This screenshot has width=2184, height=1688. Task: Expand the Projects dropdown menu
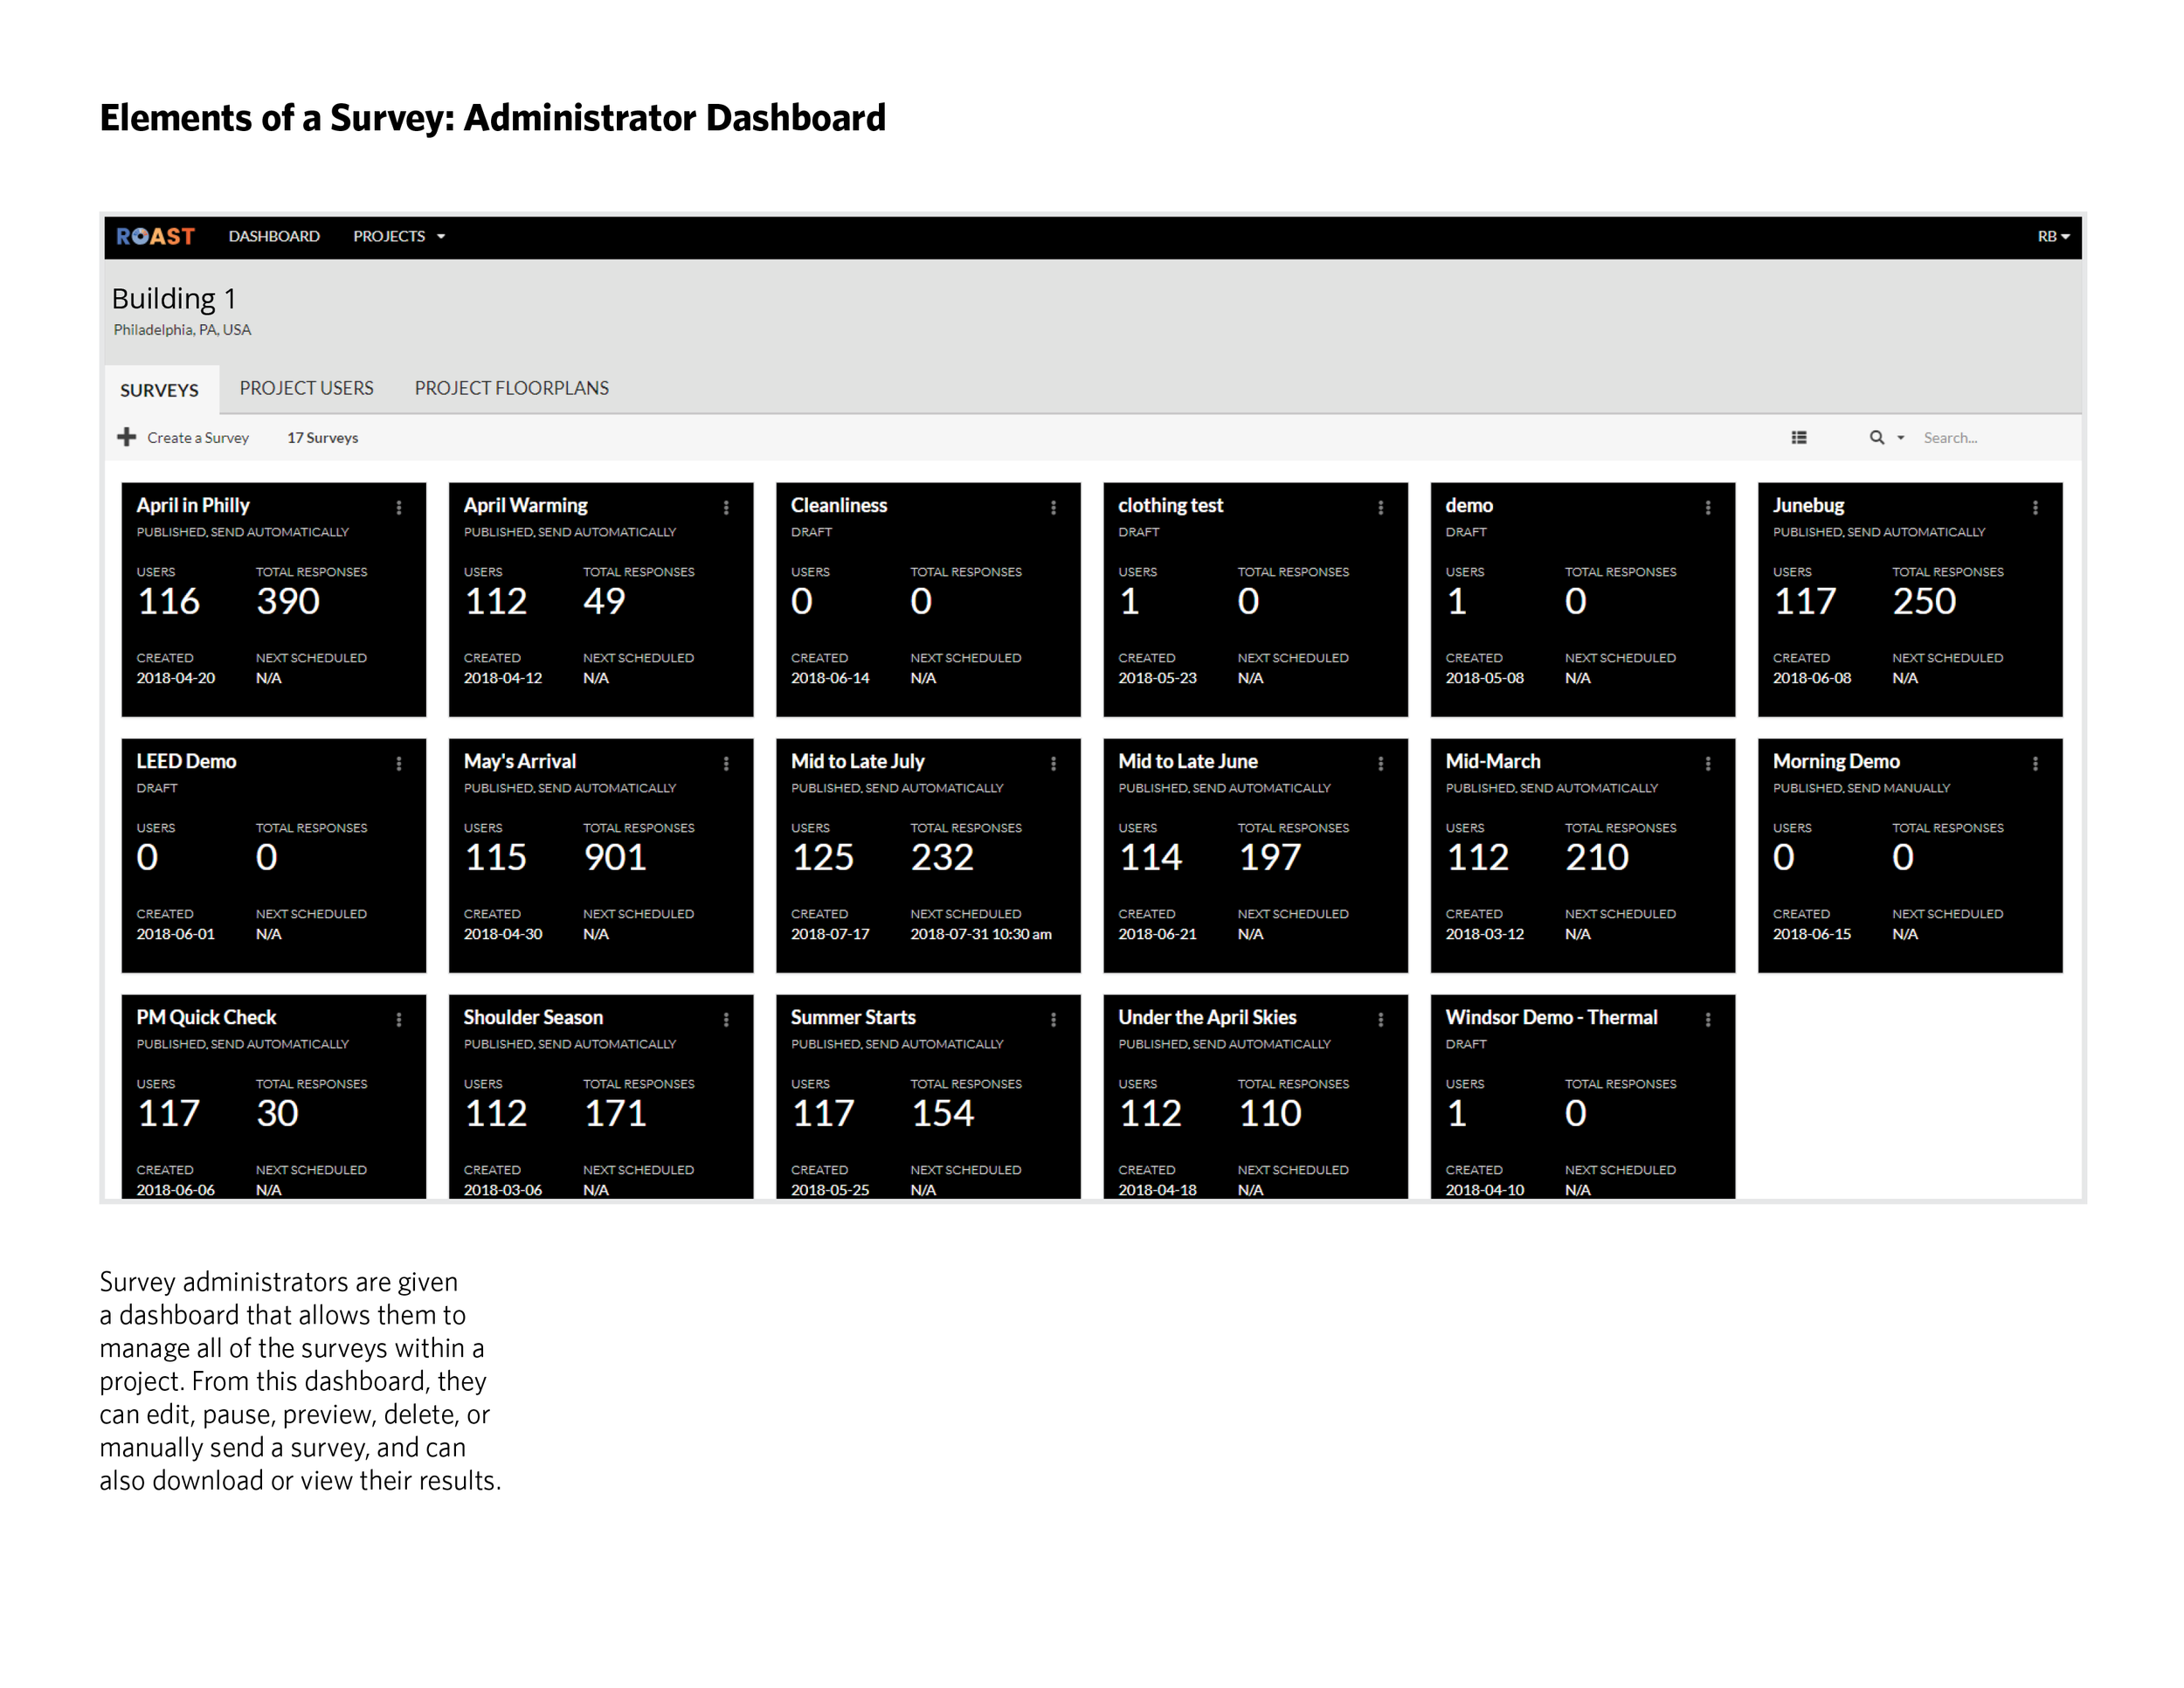click(x=398, y=236)
